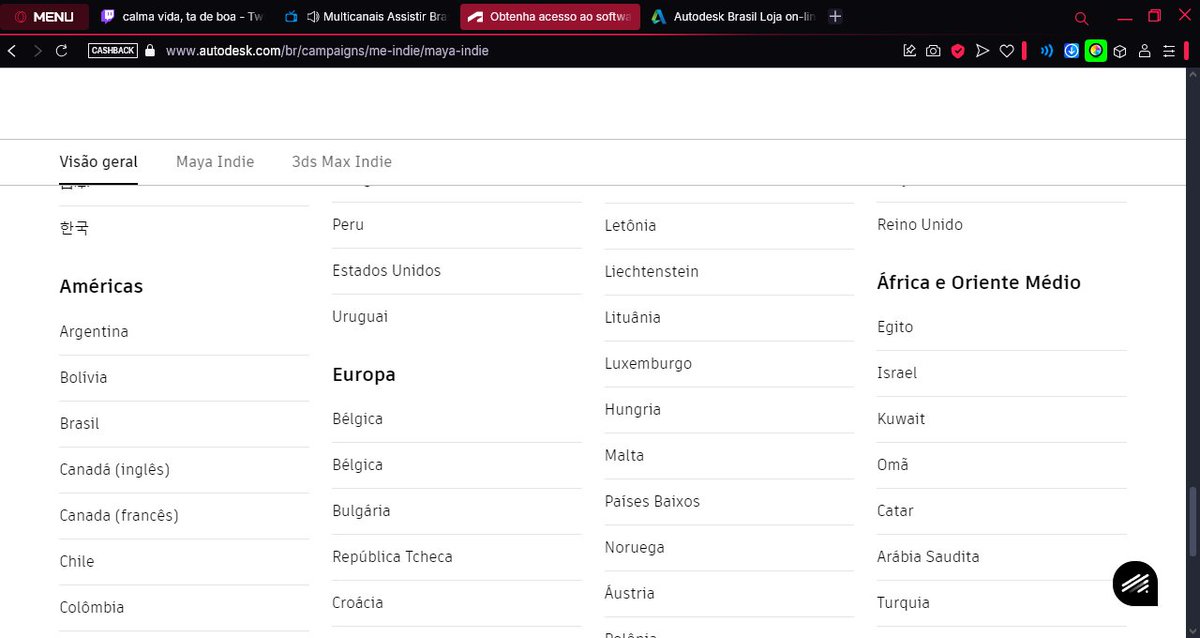Image resolution: width=1200 pixels, height=638 pixels.
Task: Open Easy Setup sliders icon
Action: [x=1169, y=51]
